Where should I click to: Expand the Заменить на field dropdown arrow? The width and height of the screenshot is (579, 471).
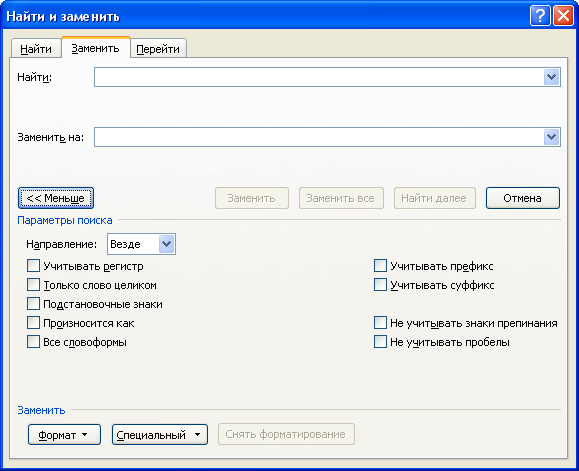[x=551, y=137]
